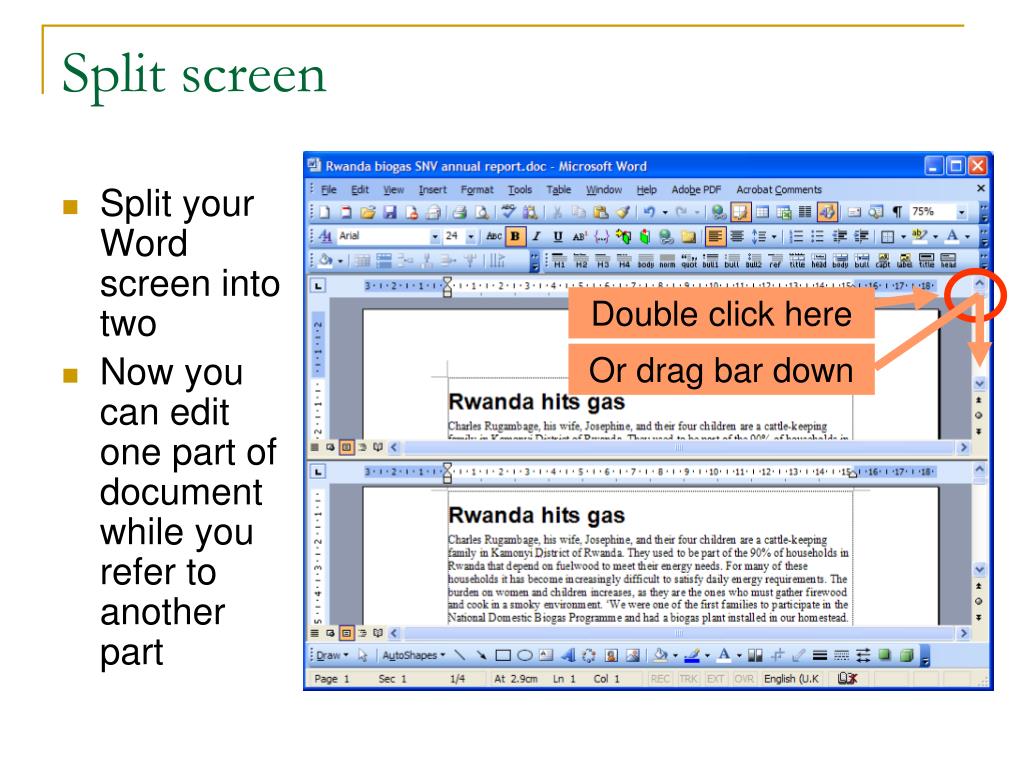Open the Draw menu dropdown
The height and width of the screenshot is (768, 1024).
(332, 655)
